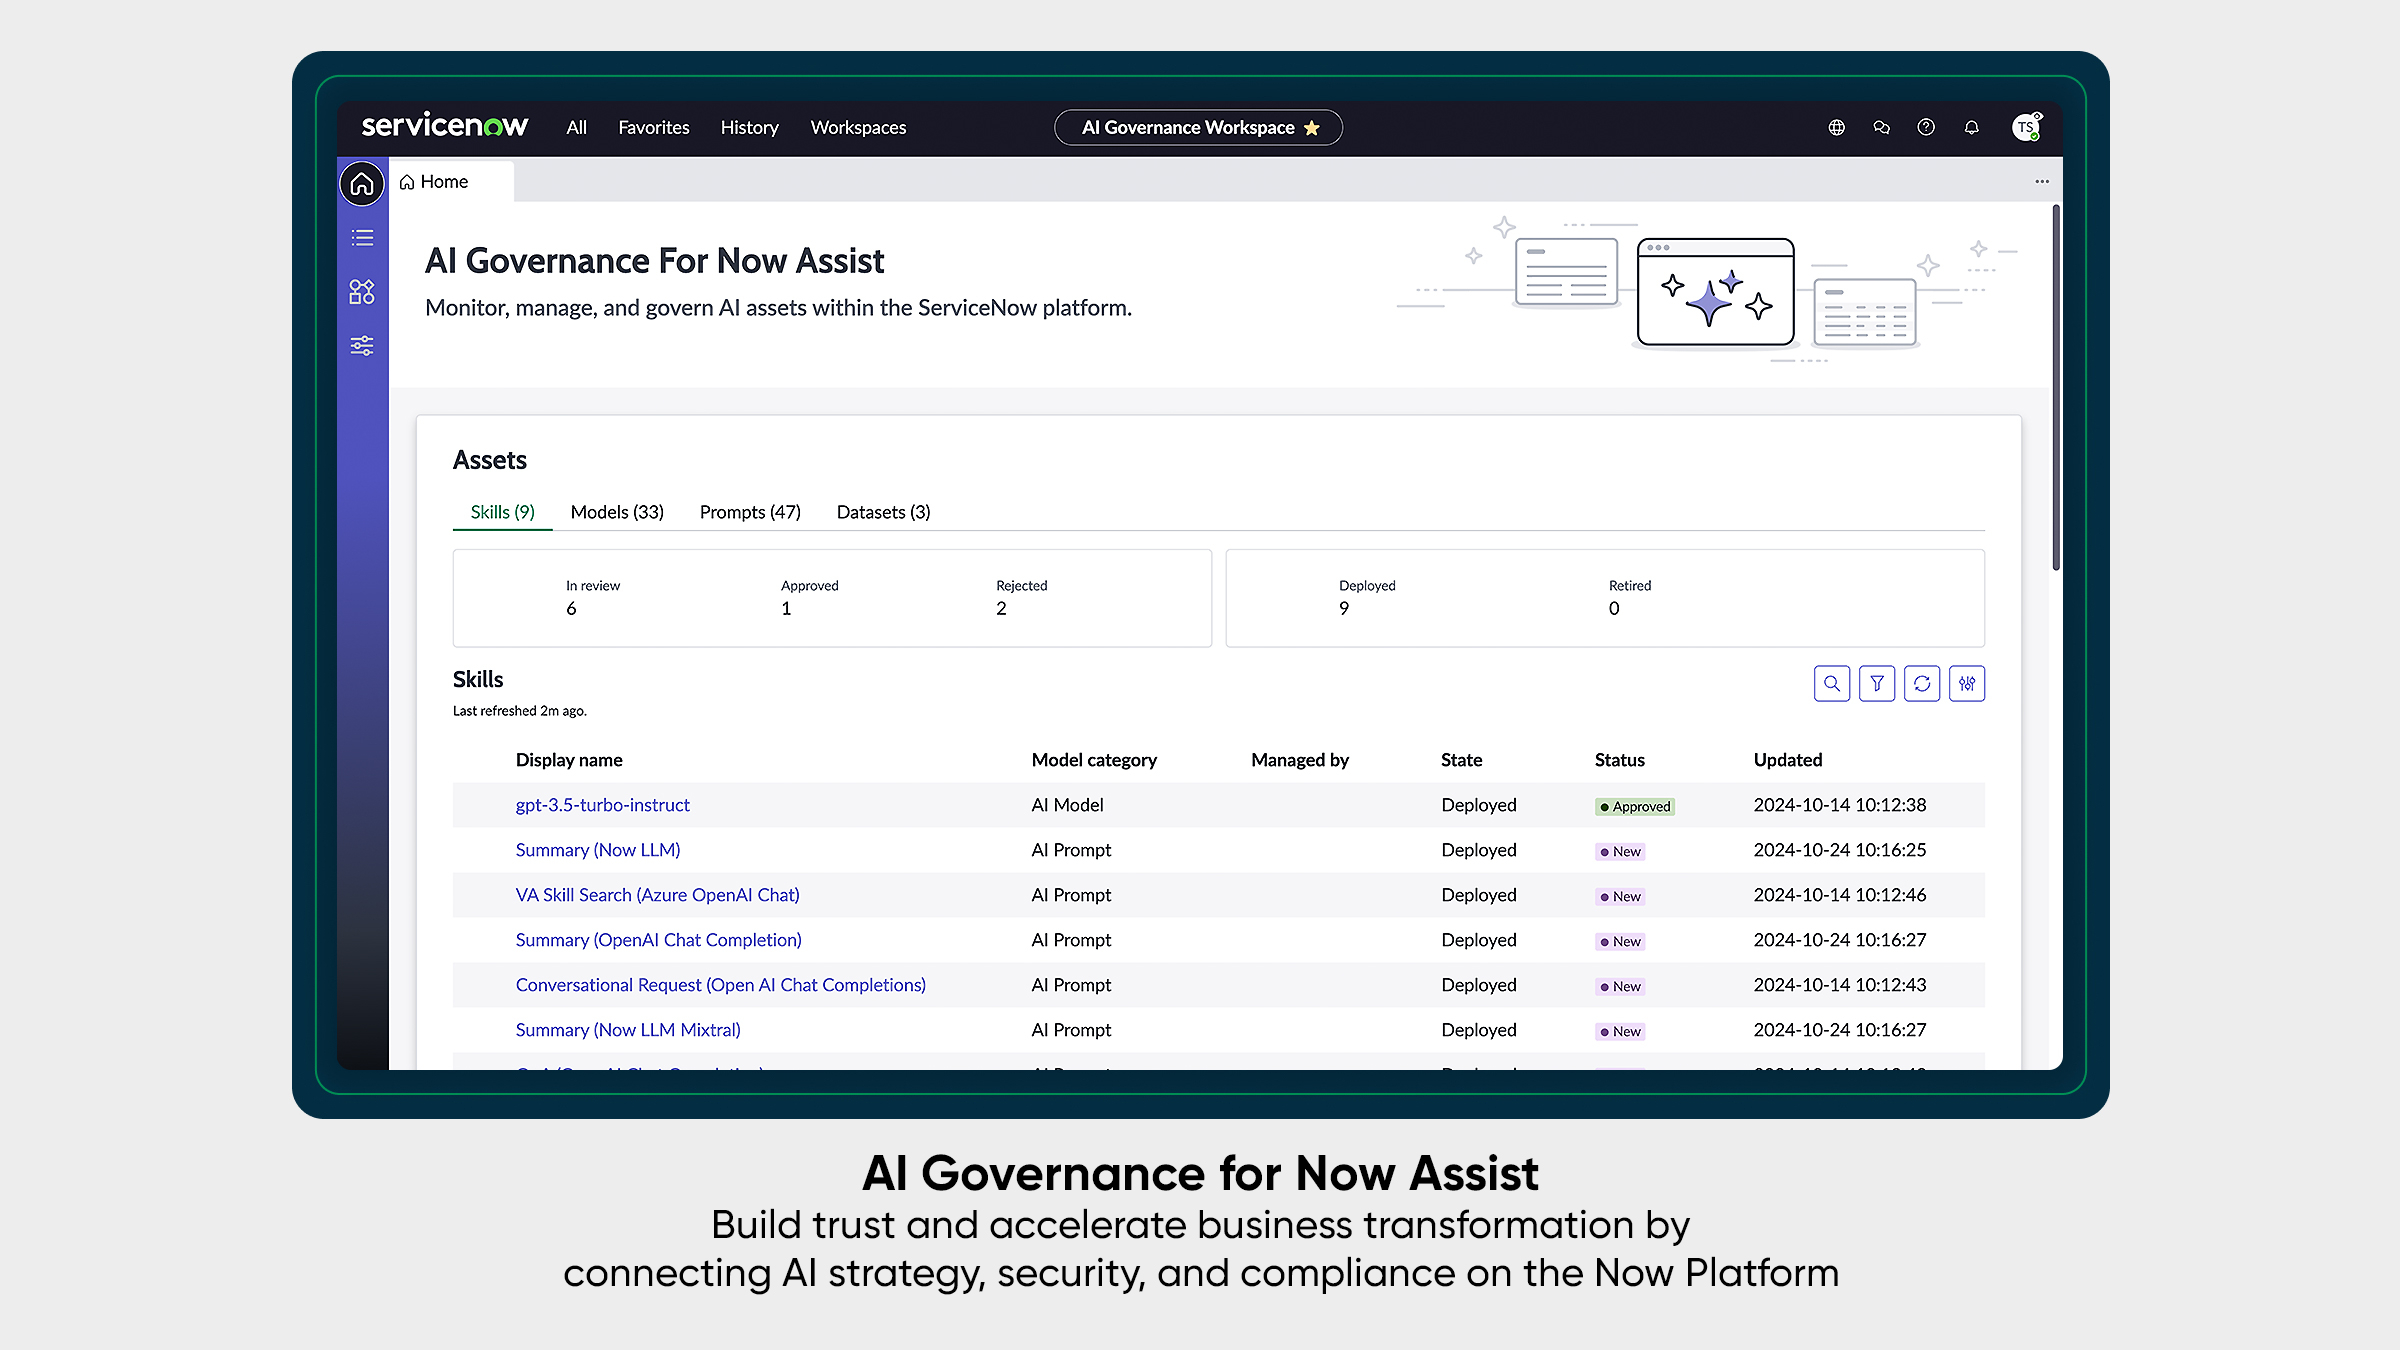Click the notifications bell icon in top bar
2400x1350 pixels.
coord(1971,127)
